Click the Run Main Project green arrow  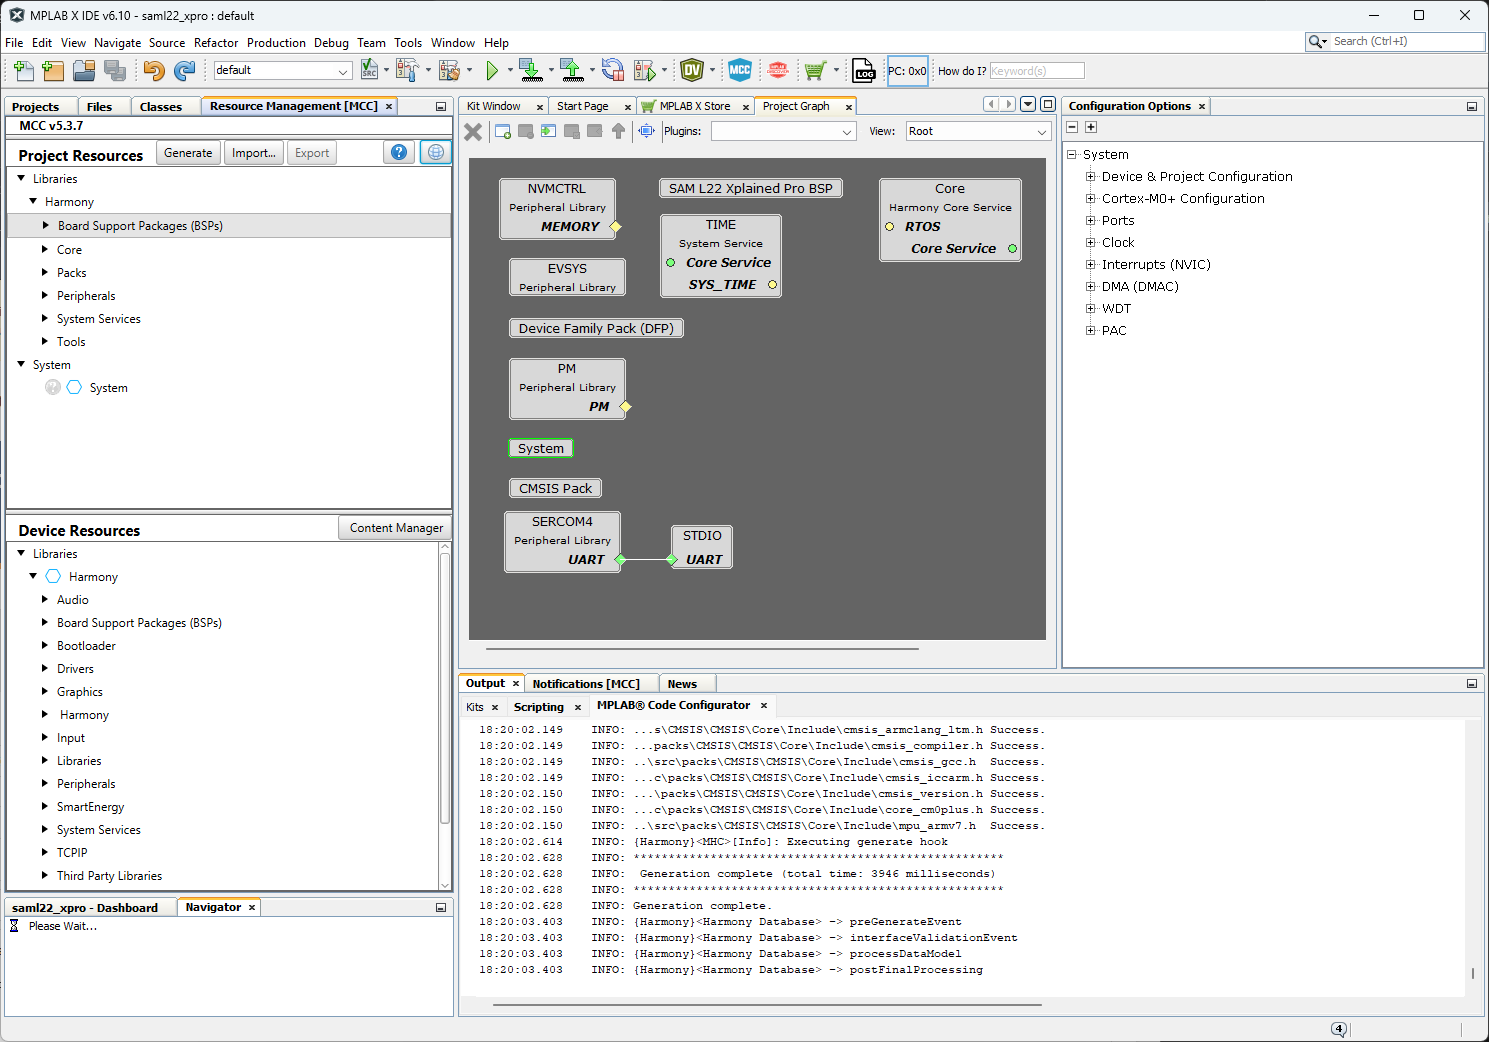point(492,70)
